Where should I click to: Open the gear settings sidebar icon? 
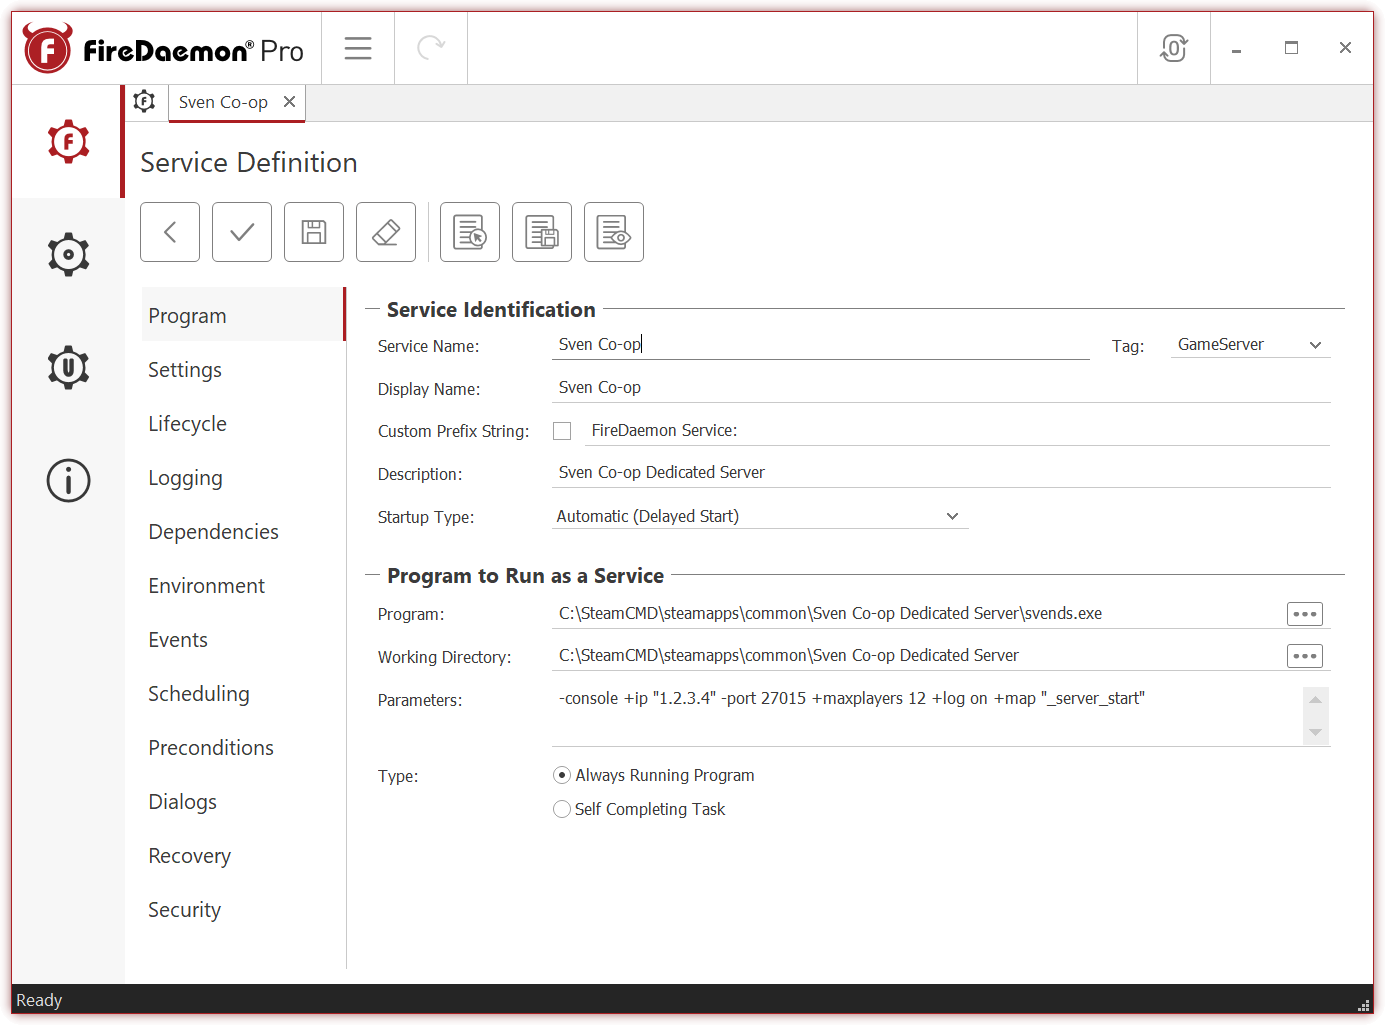point(68,255)
